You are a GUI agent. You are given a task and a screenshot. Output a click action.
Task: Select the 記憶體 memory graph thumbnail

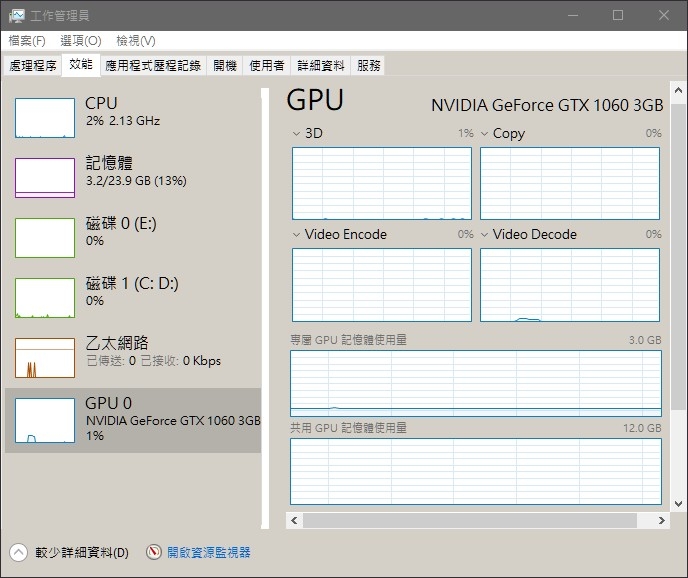[x=45, y=178]
